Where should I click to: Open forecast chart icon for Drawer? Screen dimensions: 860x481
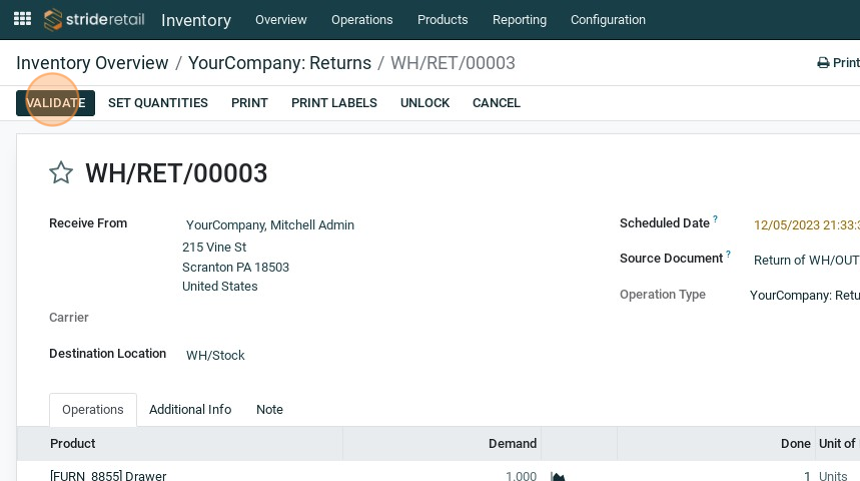point(558,476)
